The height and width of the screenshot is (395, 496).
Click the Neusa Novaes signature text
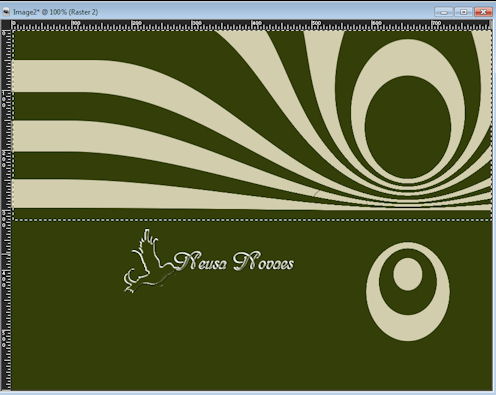(233, 262)
